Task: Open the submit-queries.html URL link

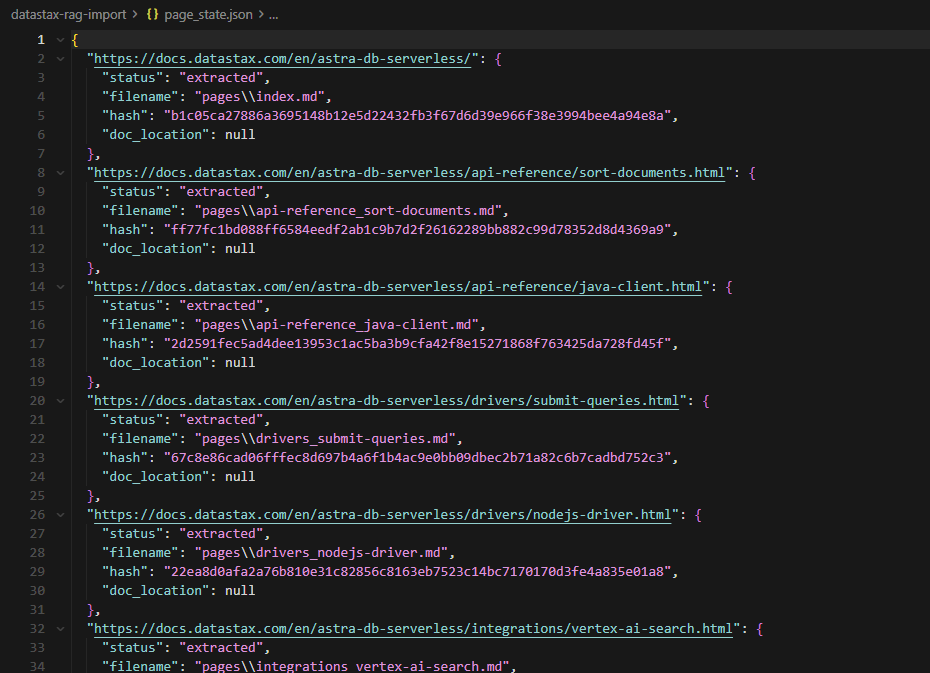Action: [x=386, y=401]
